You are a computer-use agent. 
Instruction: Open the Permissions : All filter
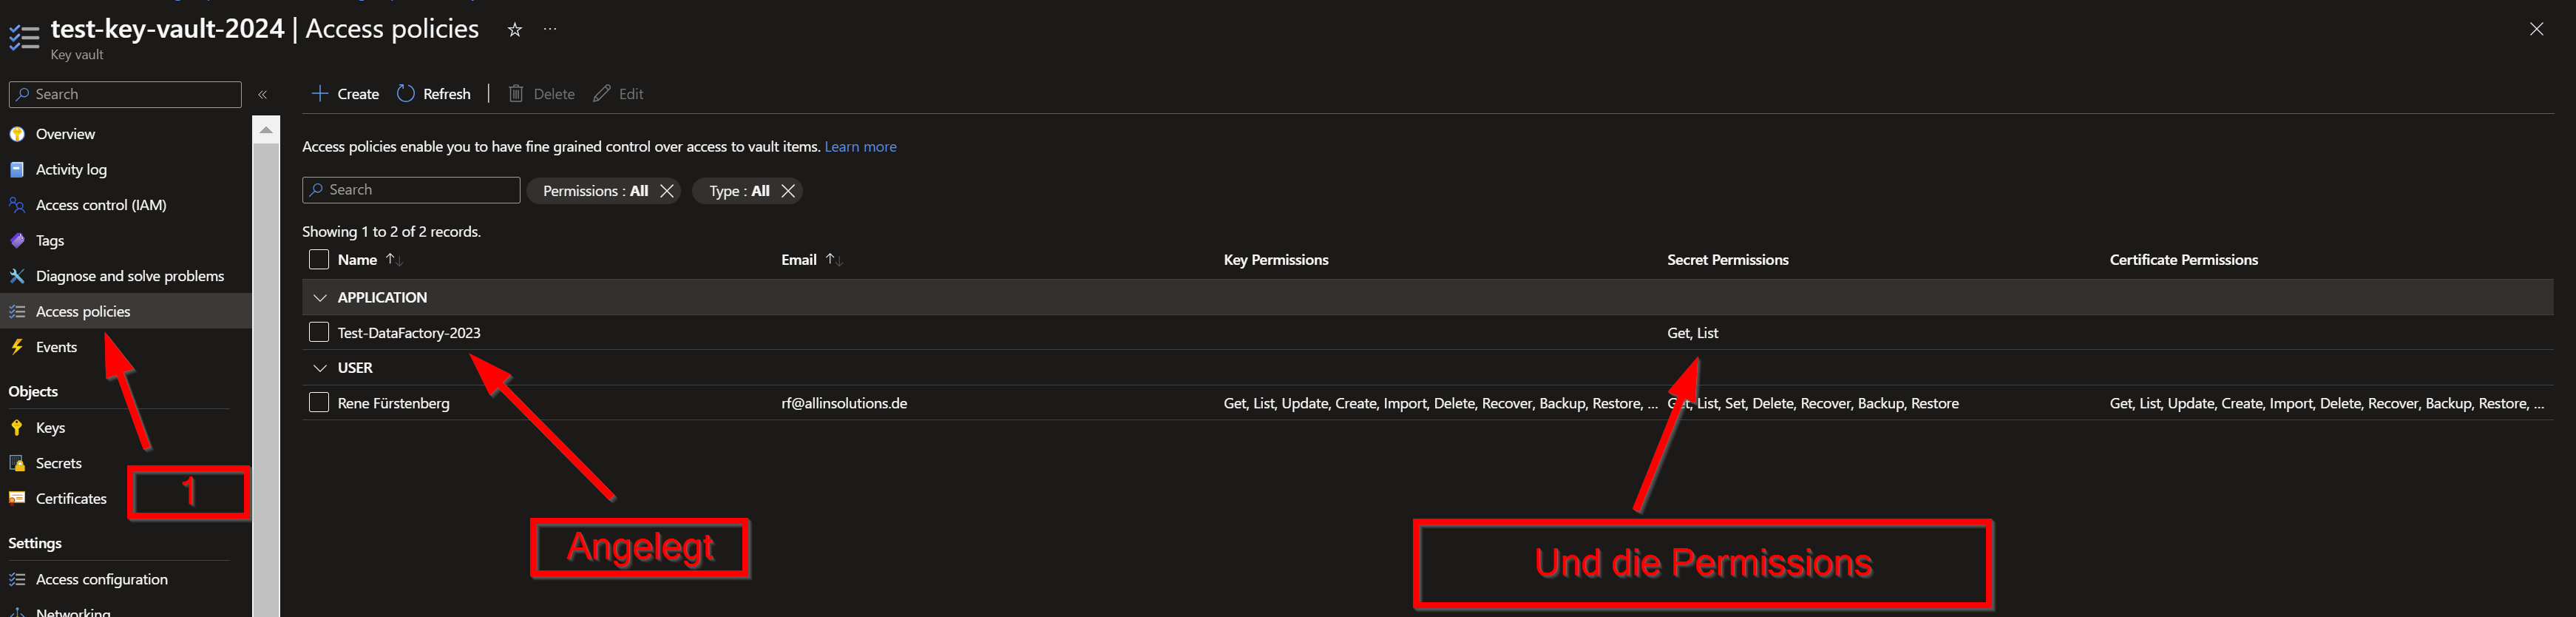click(595, 191)
